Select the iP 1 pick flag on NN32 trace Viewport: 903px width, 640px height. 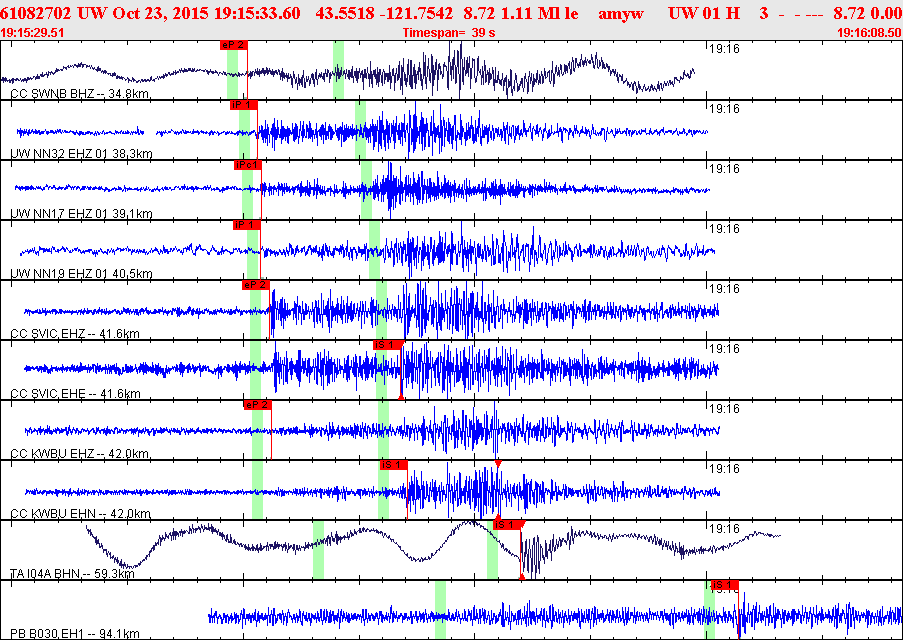243,105
